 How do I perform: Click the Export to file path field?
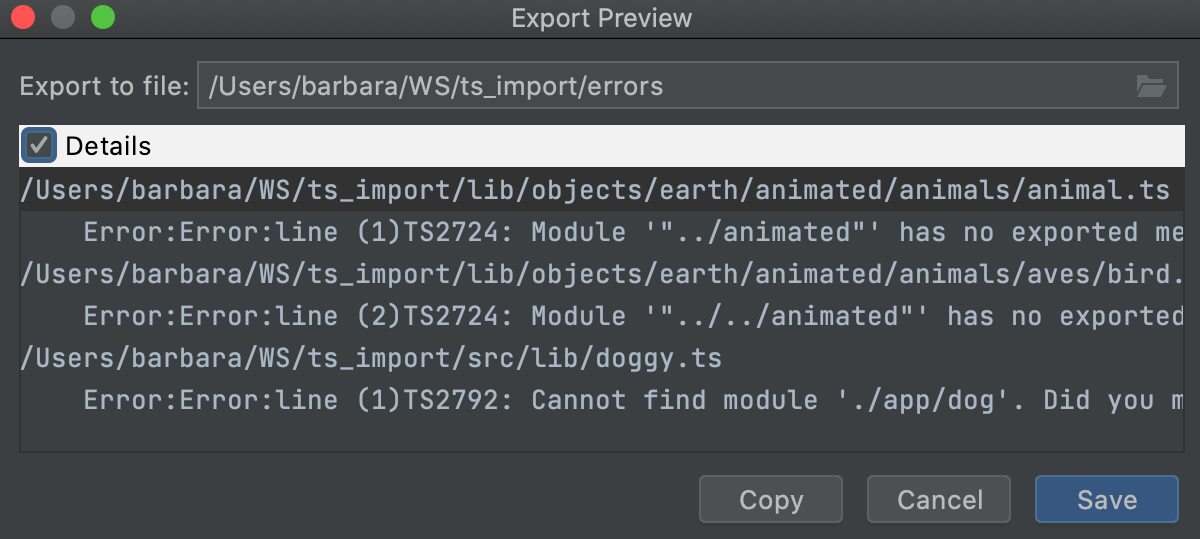click(x=660, y=87)
